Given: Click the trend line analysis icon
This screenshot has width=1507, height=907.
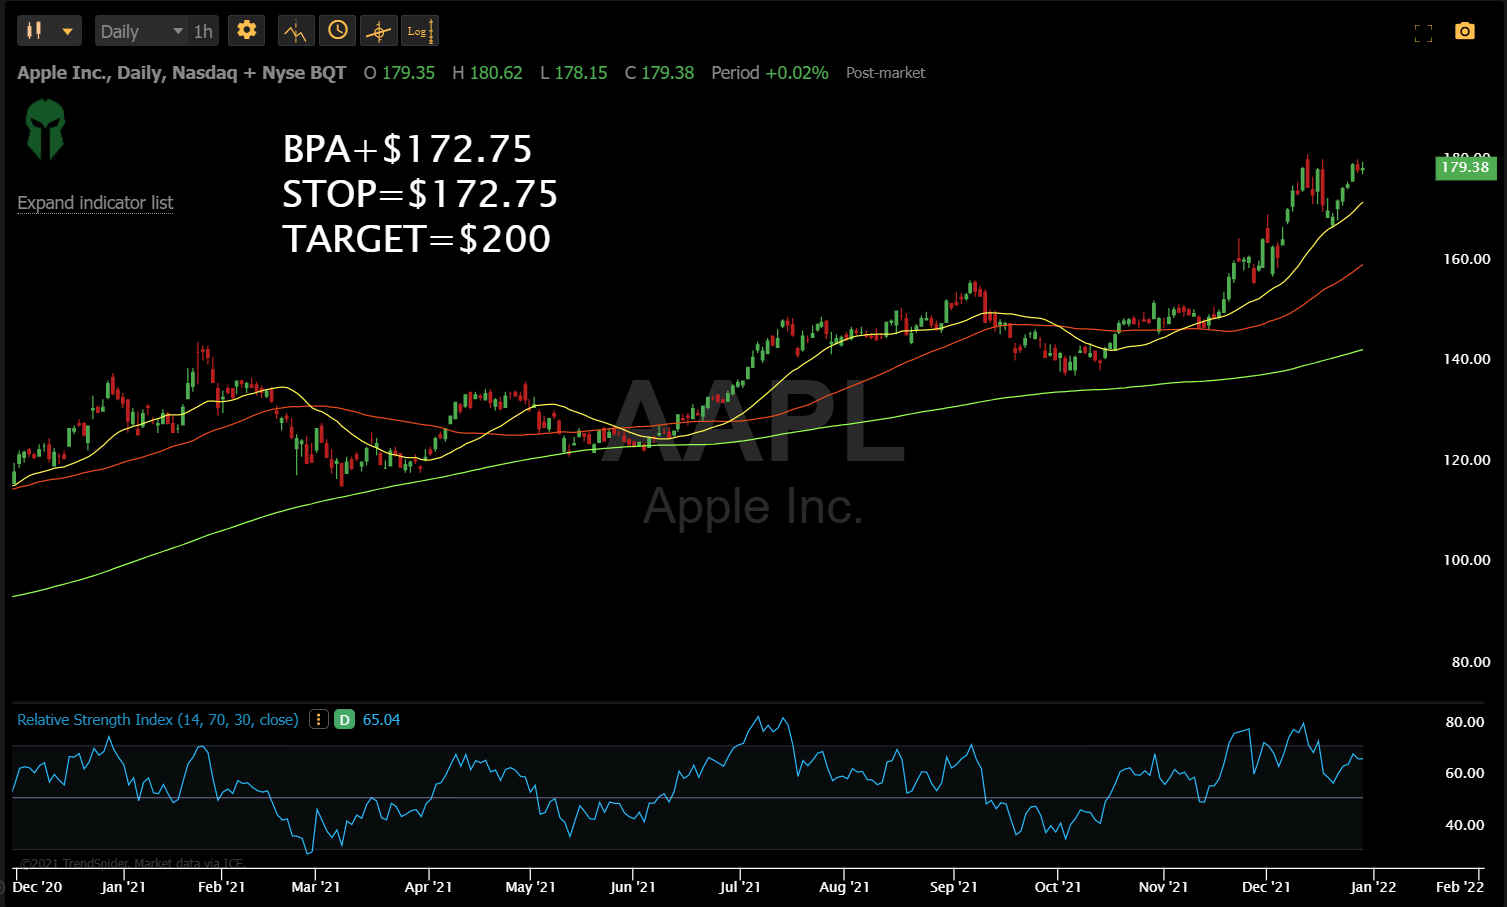Looking at the screenshot, I should tap(296, 31).
